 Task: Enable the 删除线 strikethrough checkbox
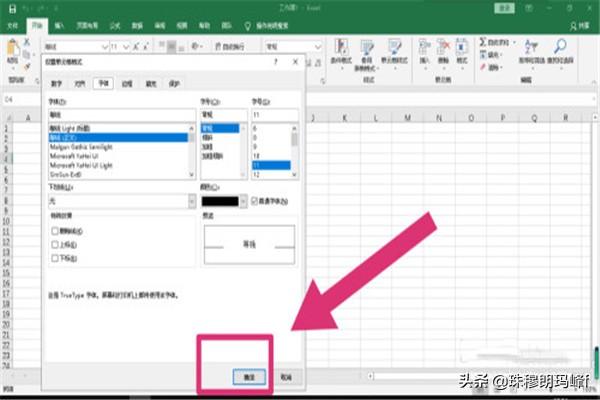[54, 230]
